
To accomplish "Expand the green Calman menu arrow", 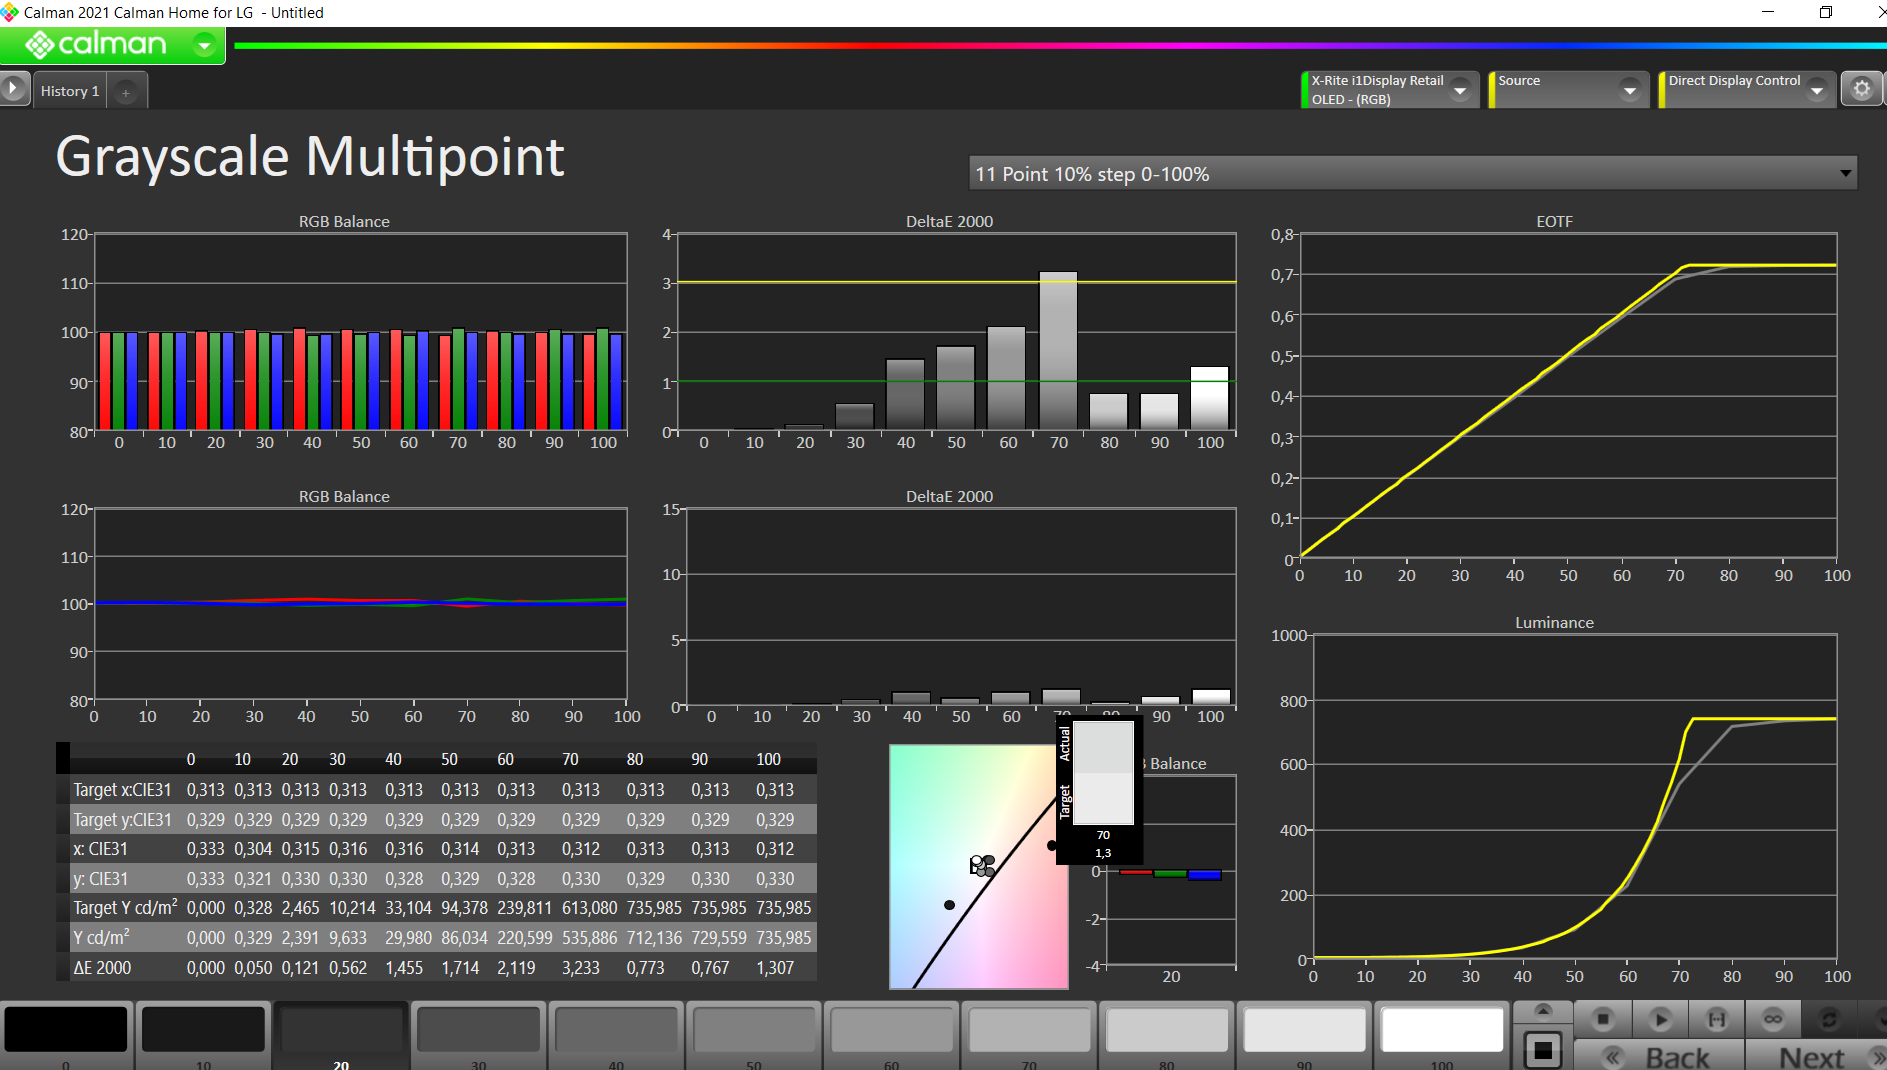I will click(205, 45).
